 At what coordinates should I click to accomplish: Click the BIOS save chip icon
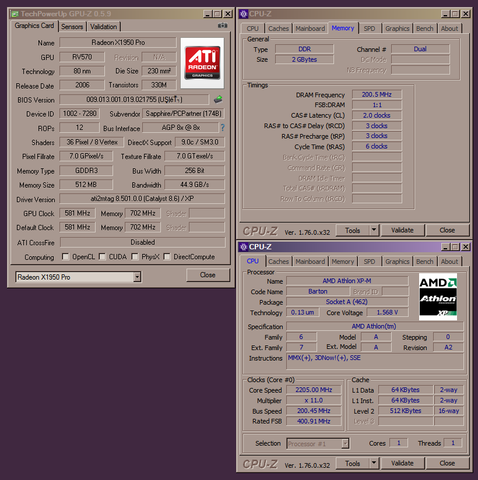218,99
